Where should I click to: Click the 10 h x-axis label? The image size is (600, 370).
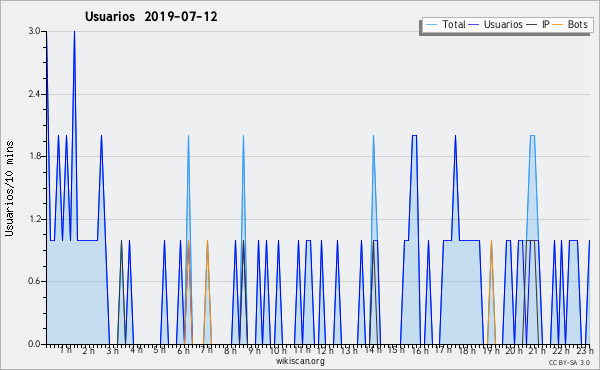[x=278, y=351]
